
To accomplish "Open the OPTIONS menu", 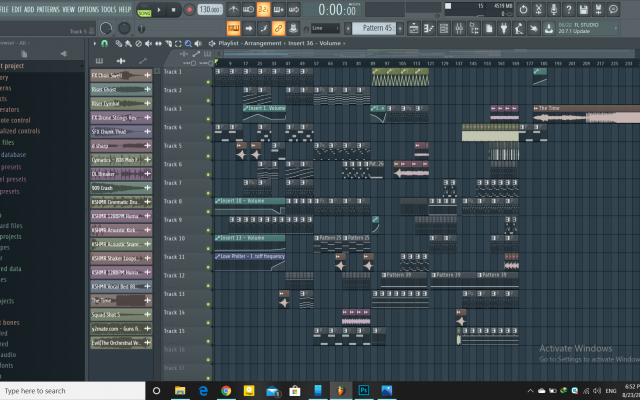I will point(88,9).
